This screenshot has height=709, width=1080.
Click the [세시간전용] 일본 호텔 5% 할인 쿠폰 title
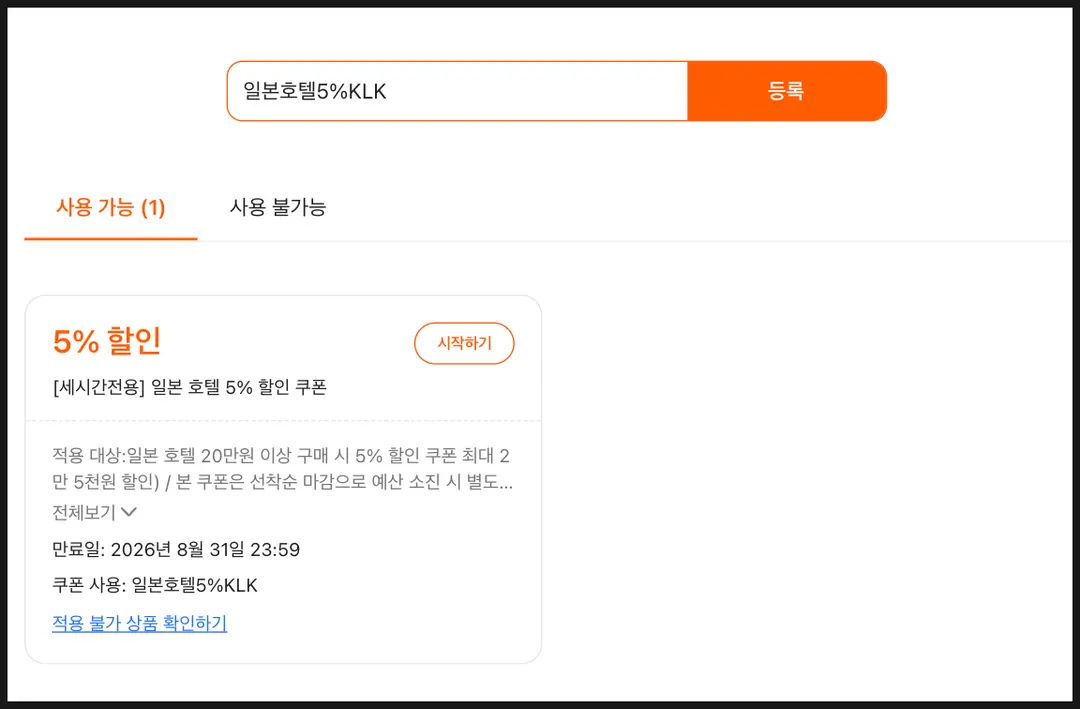[189, 387]
